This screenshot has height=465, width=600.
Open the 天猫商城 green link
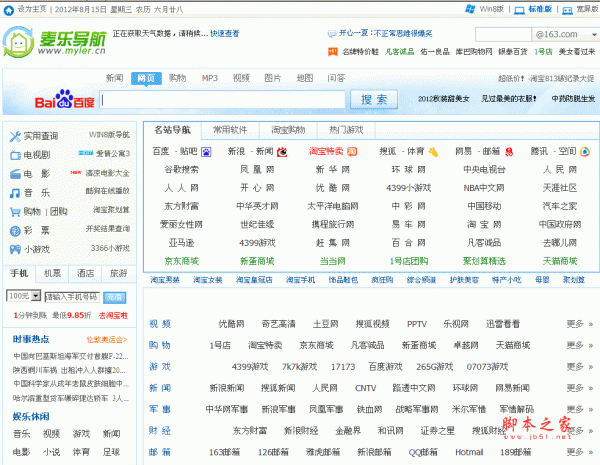560,261
